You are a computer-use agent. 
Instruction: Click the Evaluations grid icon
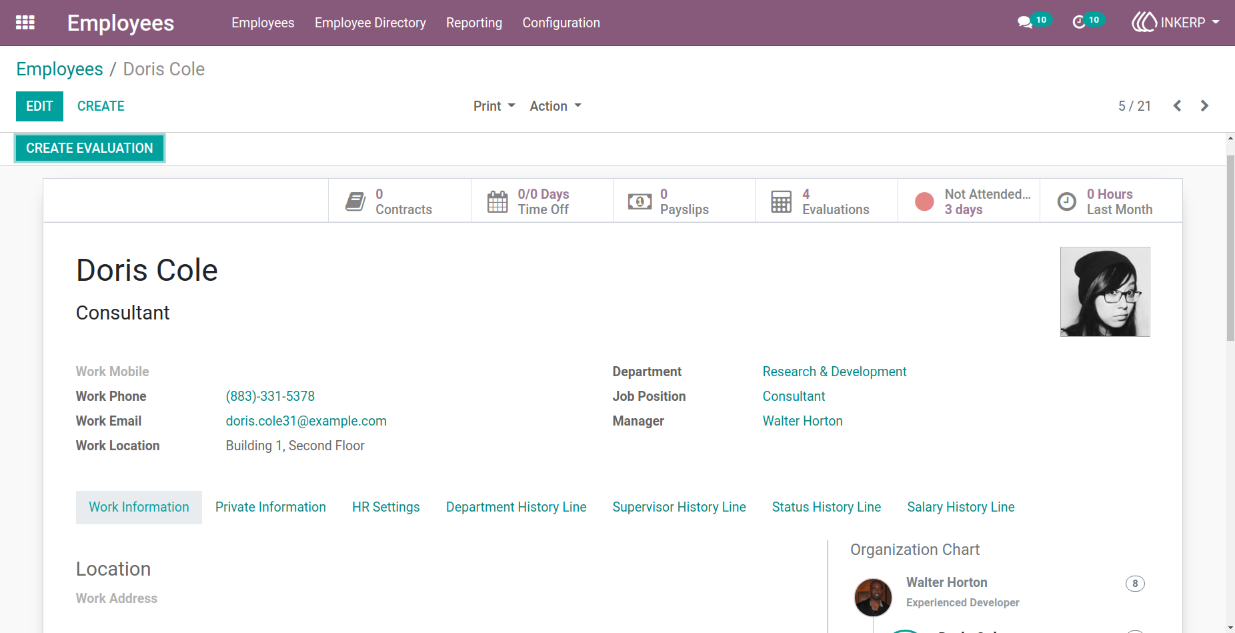[x=781, y=202]
